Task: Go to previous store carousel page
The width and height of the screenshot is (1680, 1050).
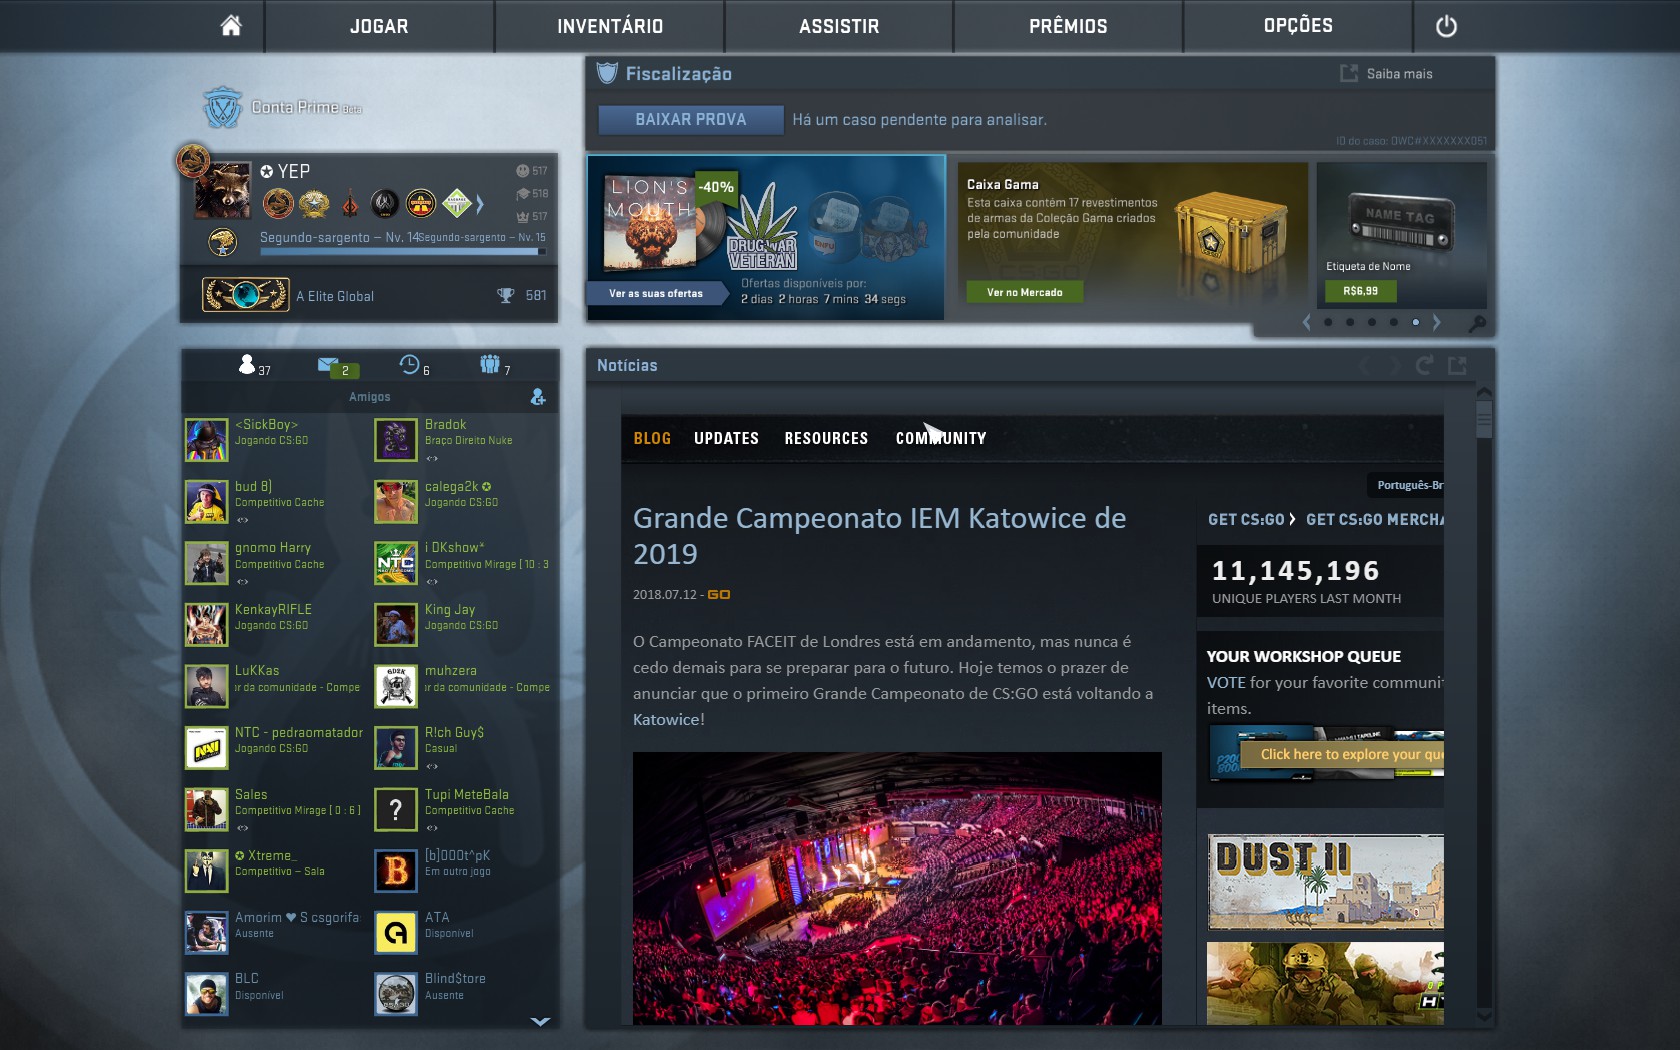Action: tap(1306, 322)
